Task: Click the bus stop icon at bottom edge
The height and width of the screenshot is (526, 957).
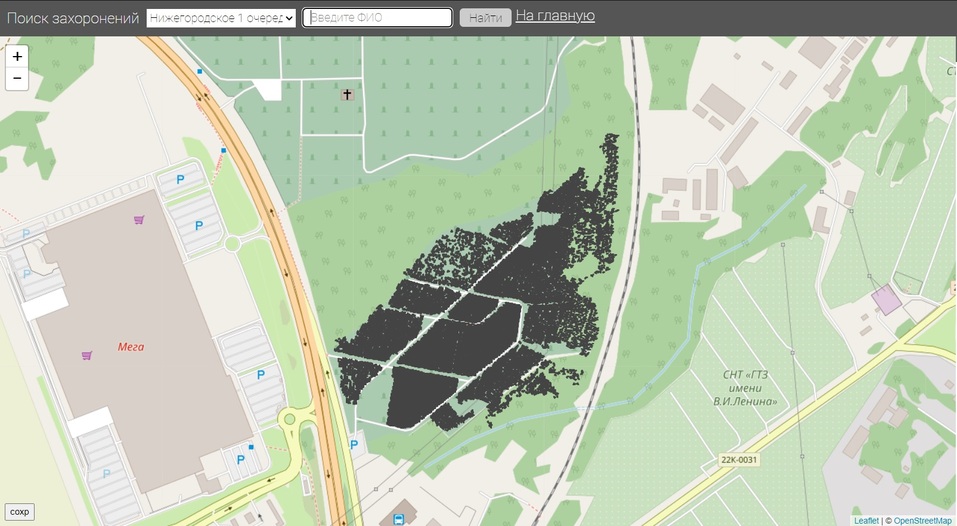Action: (399, 519)
